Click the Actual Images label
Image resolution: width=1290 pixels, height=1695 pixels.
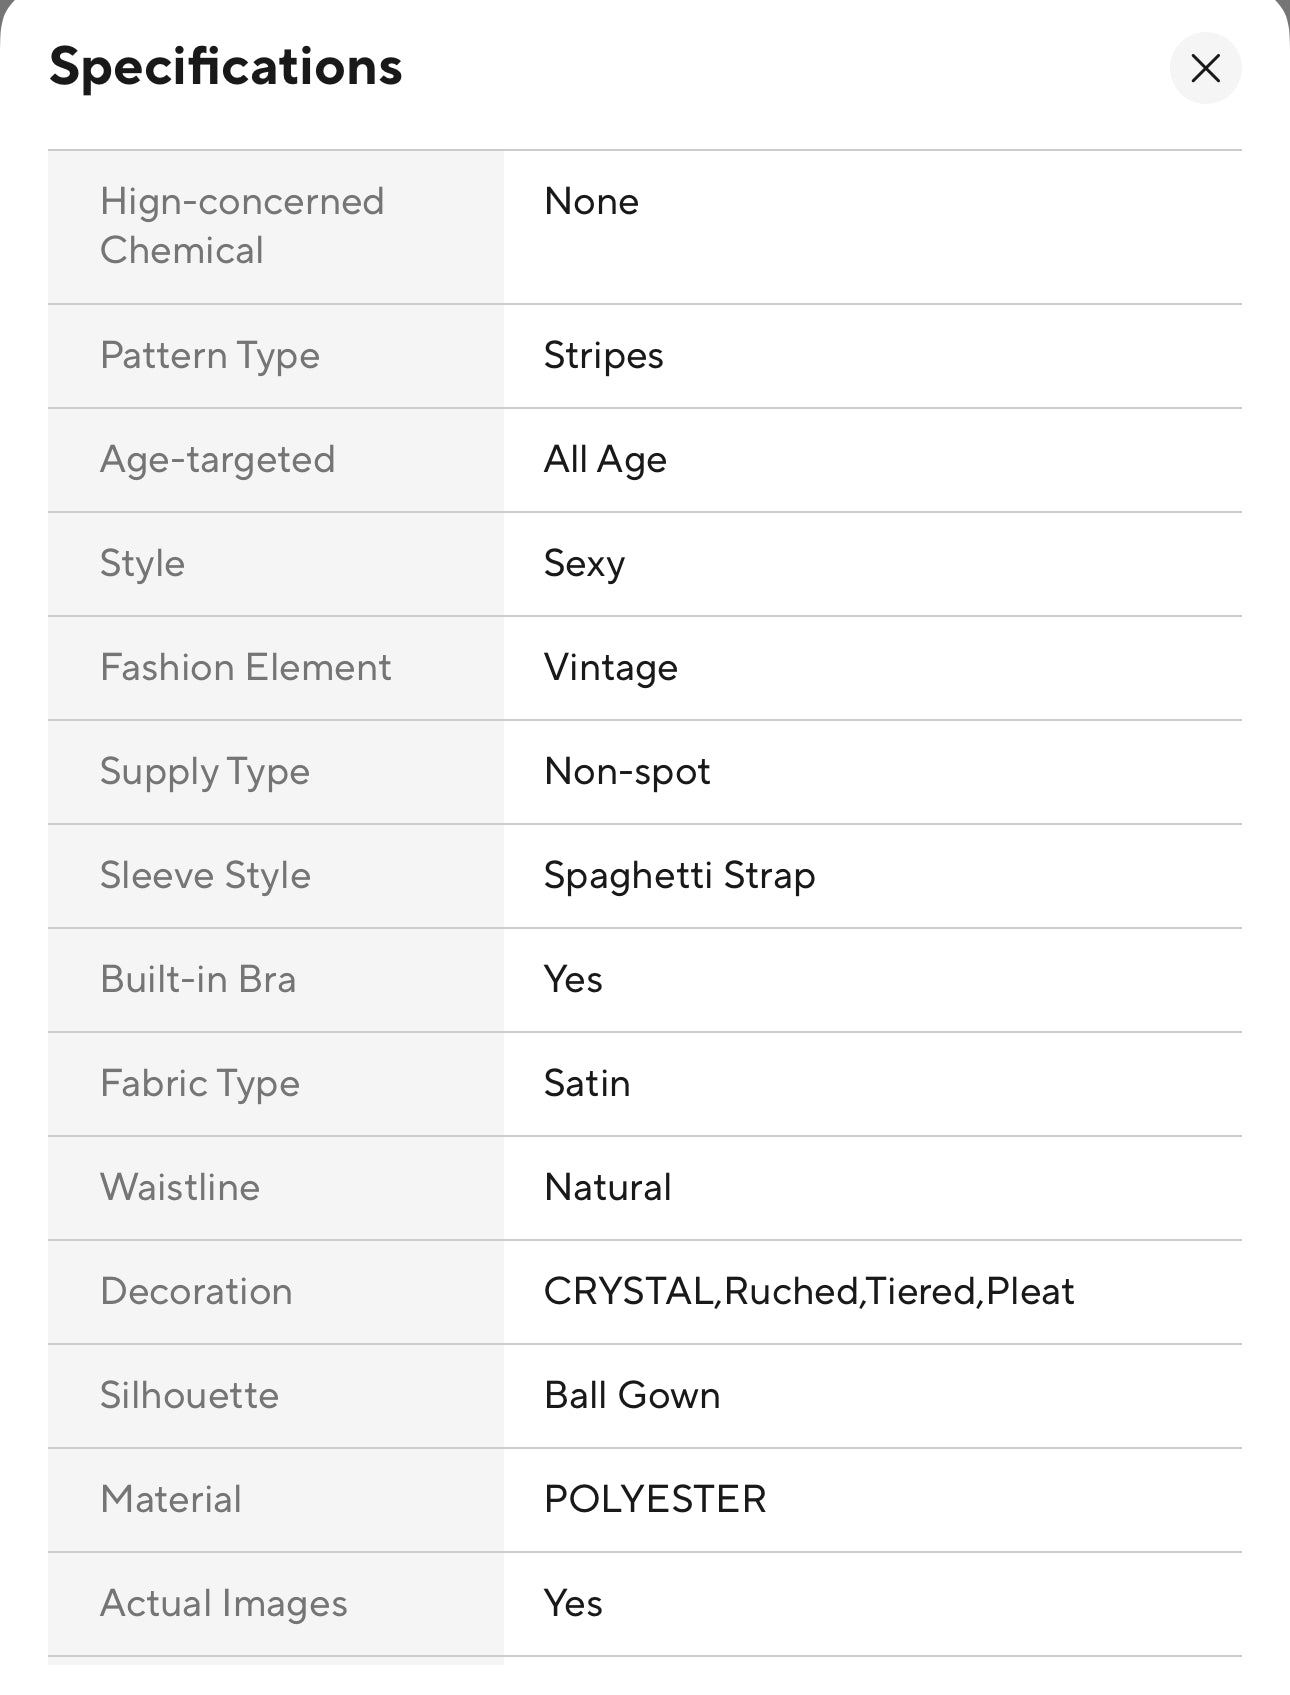pyautogui.click(x=223, y=1604)
